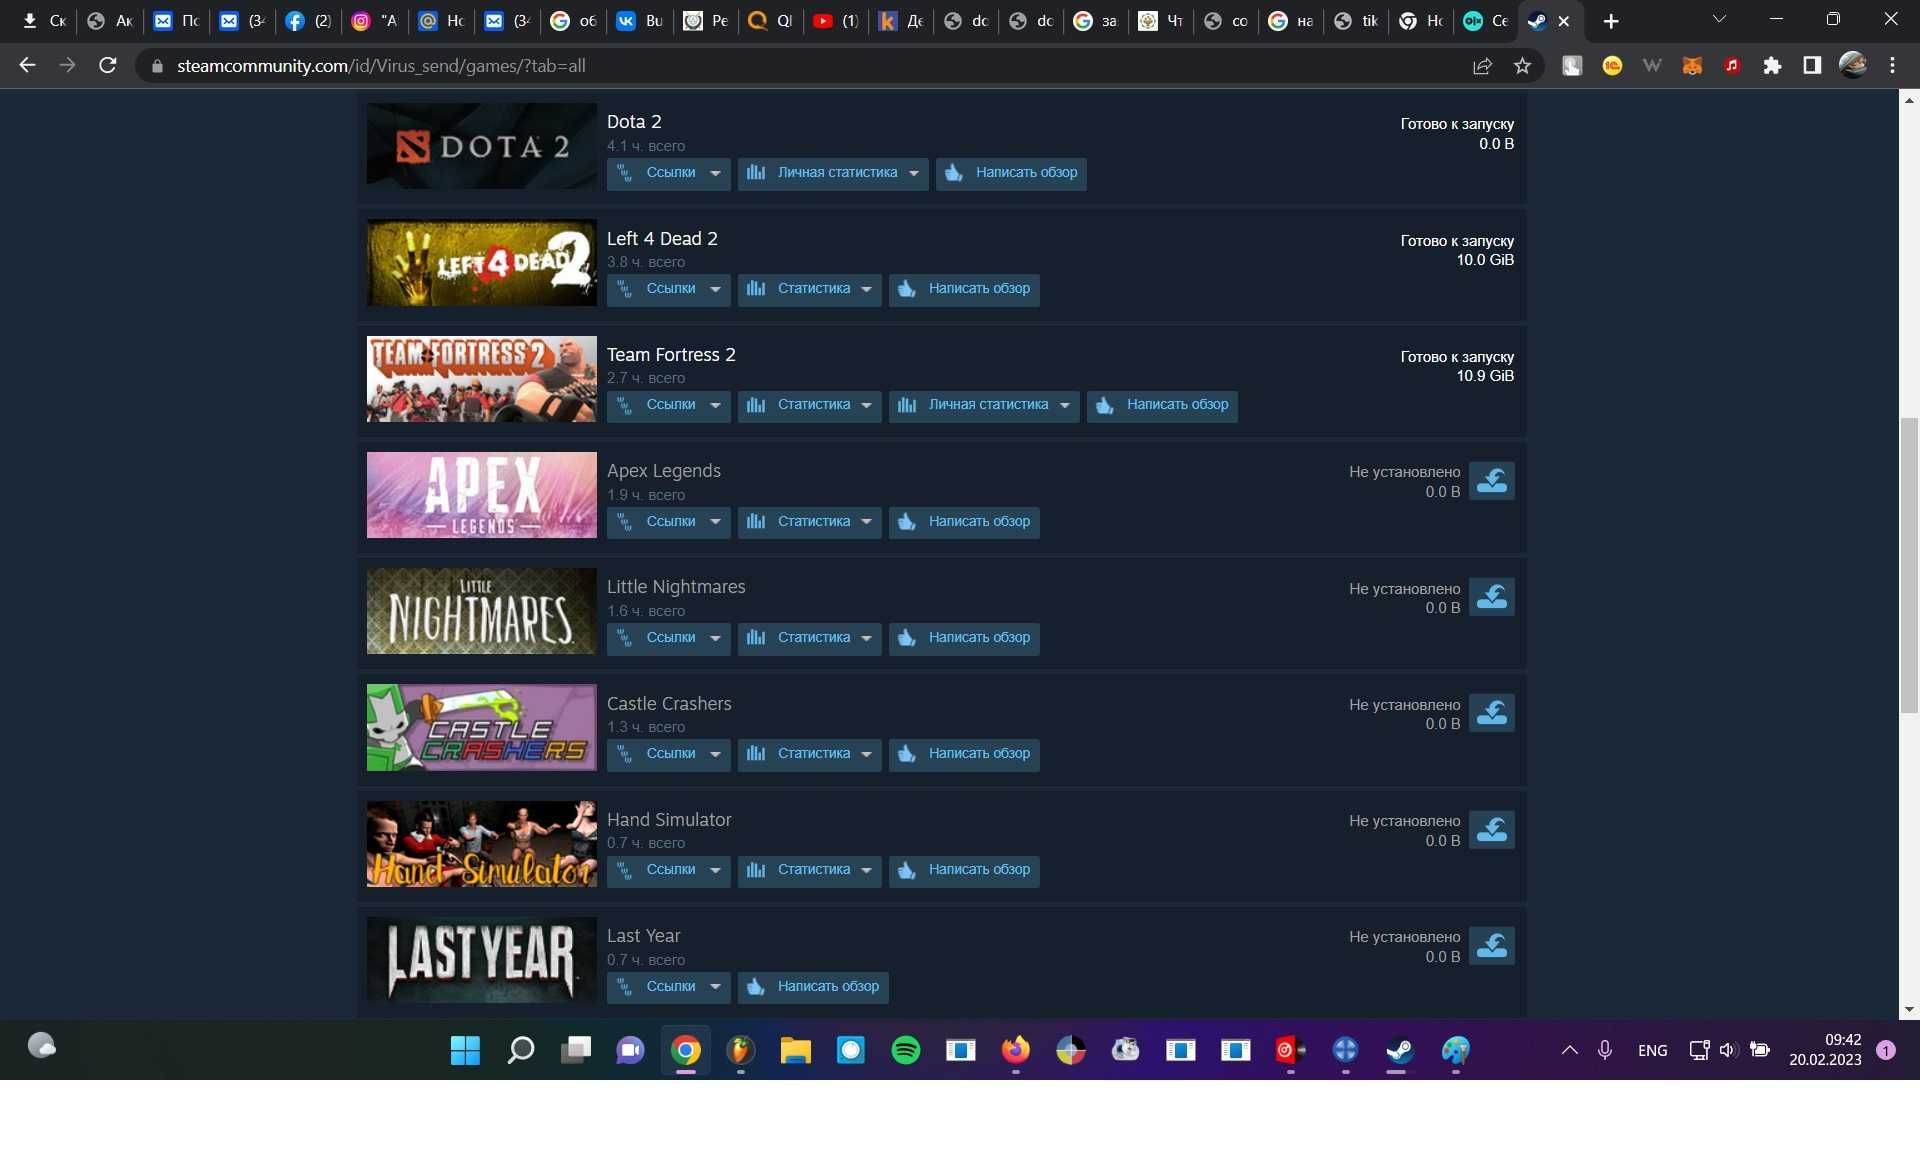
Task: Click the Little Nightmares install download icon
Action: point(1491,597)
